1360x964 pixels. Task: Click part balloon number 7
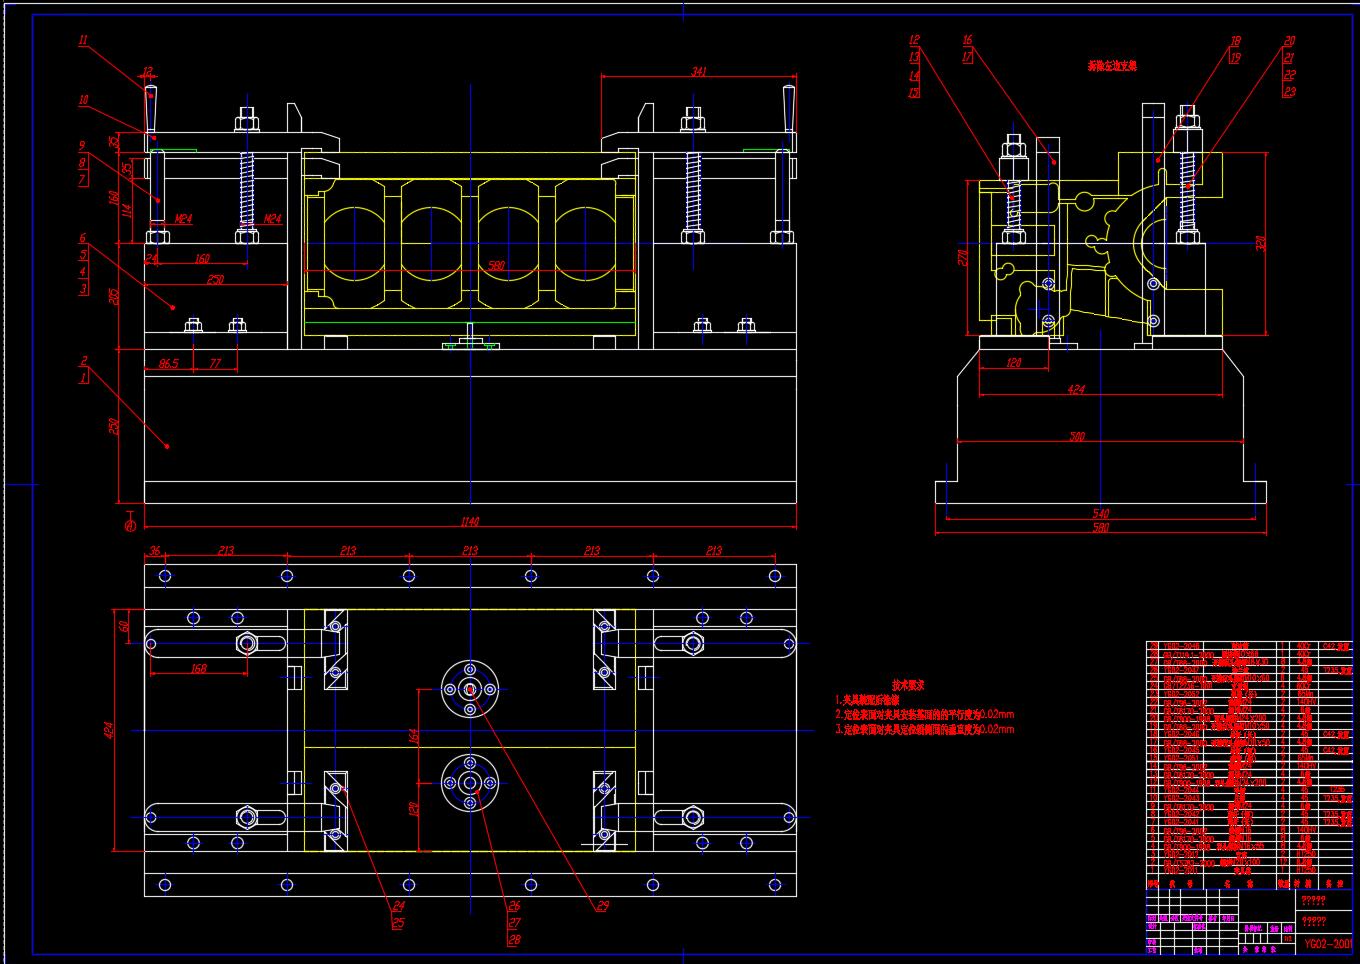pos(82,179)
